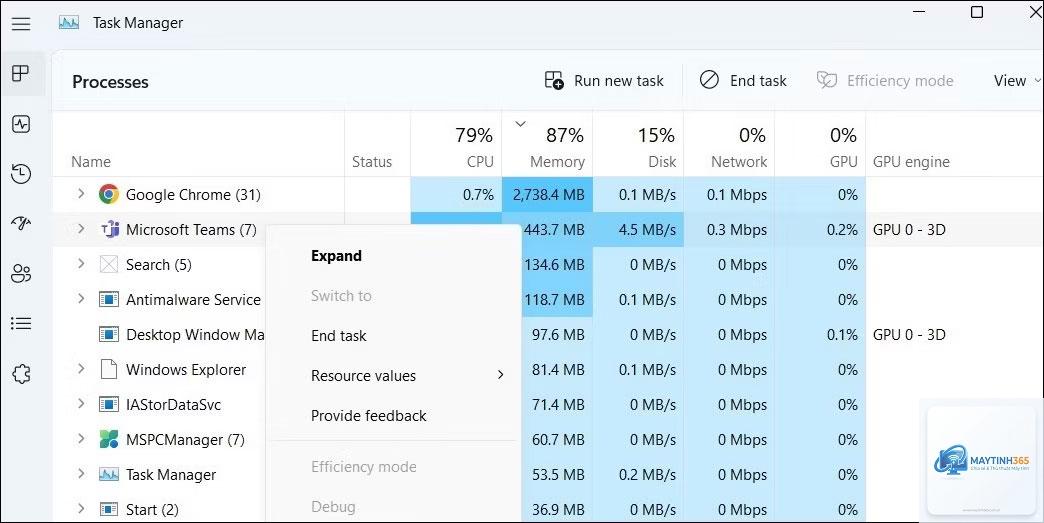
Task: Choose Provide feedback in context menu
Action: point(393,416)
